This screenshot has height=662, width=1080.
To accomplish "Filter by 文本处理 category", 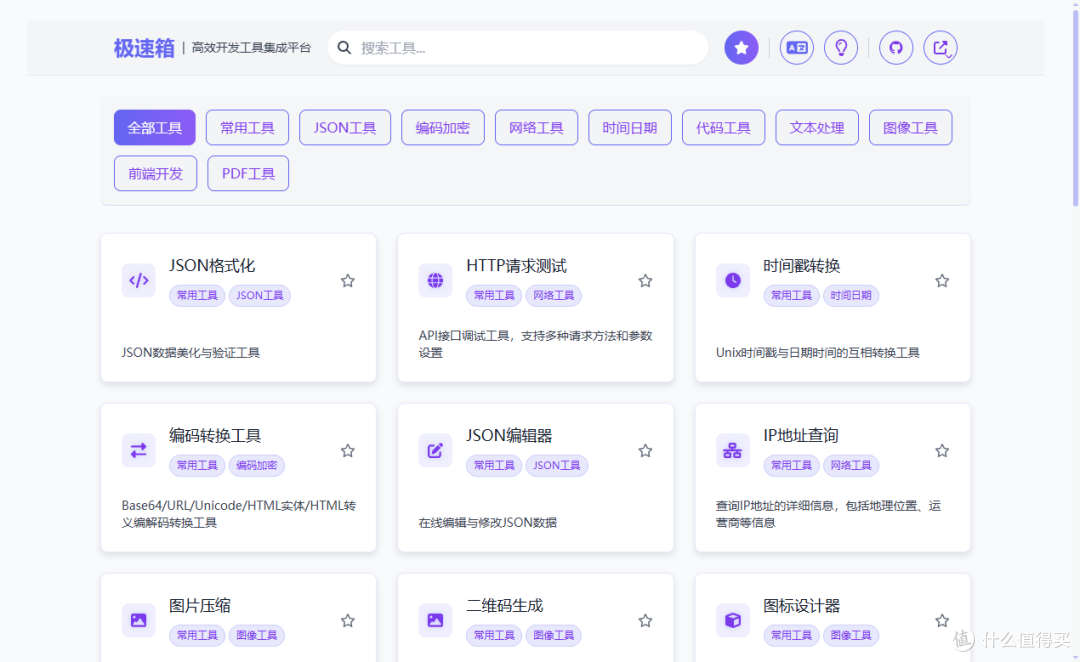I will 817,127.
